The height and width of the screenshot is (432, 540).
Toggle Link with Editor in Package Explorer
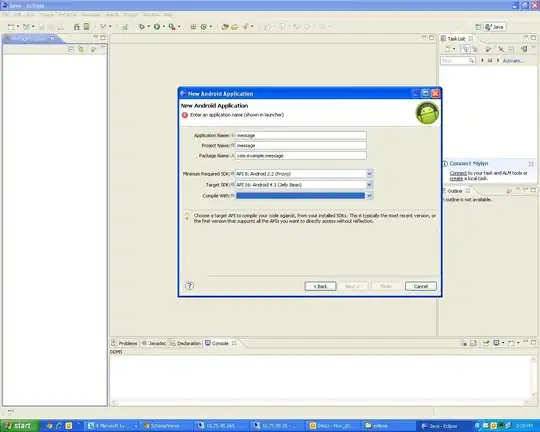point(81,49)
